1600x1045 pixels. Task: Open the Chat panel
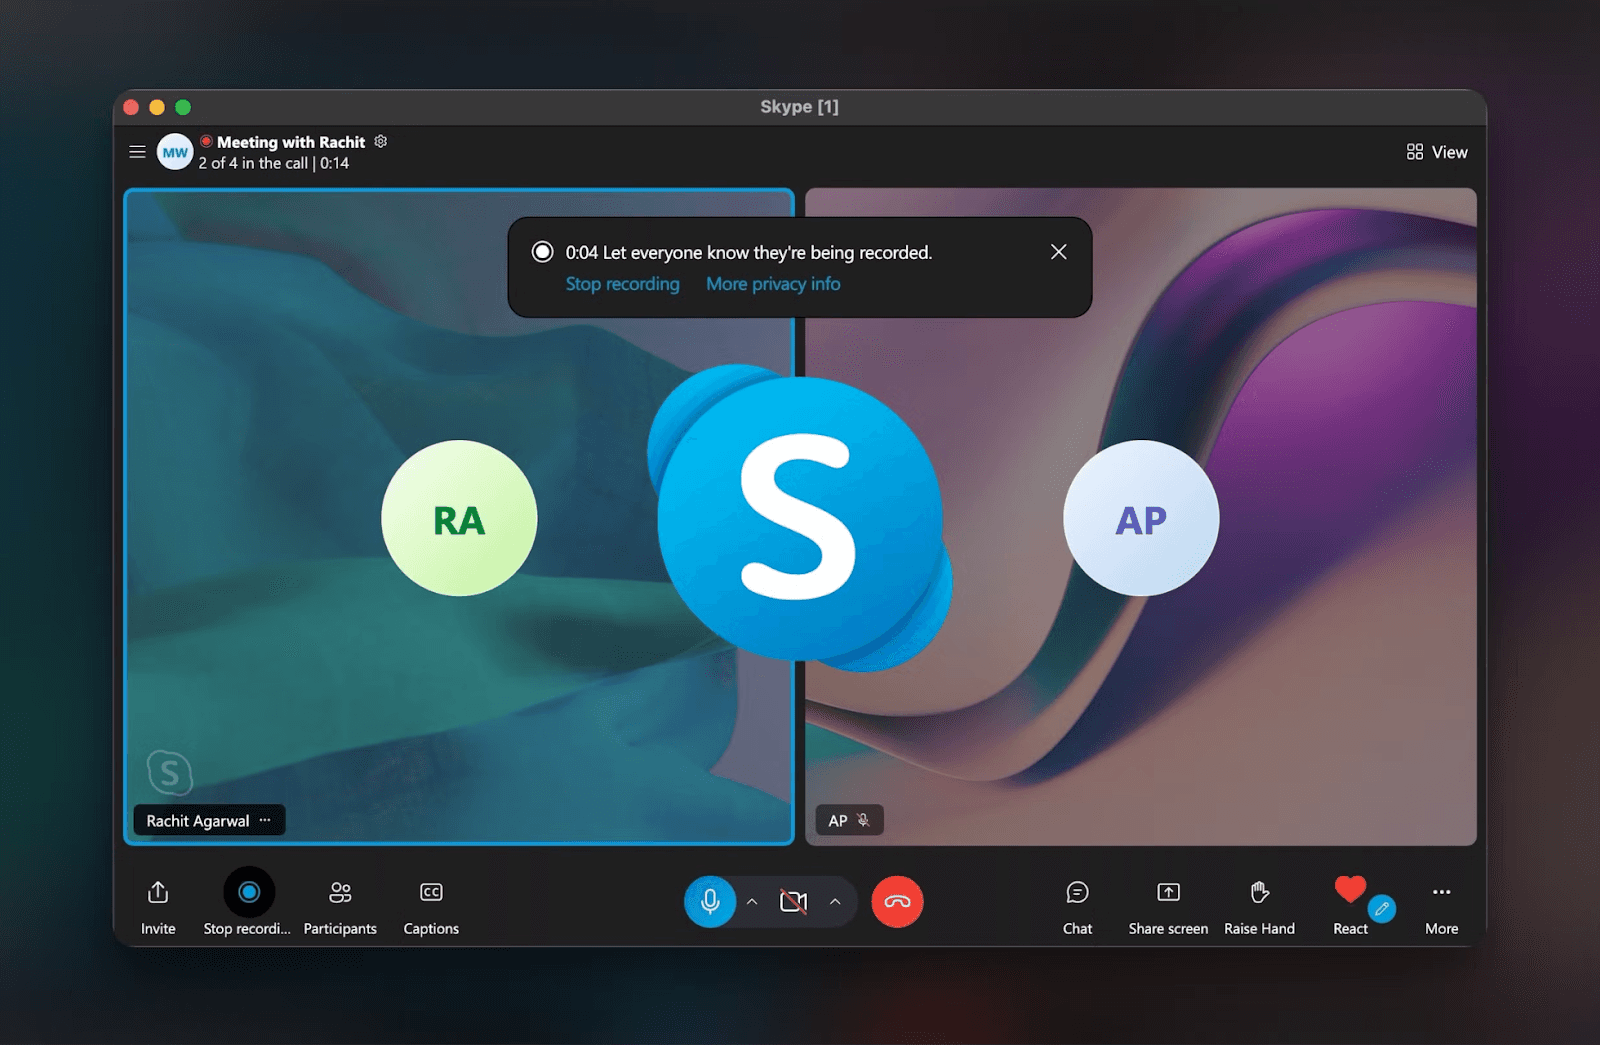pyautogui.click(x=1077, y=905)
